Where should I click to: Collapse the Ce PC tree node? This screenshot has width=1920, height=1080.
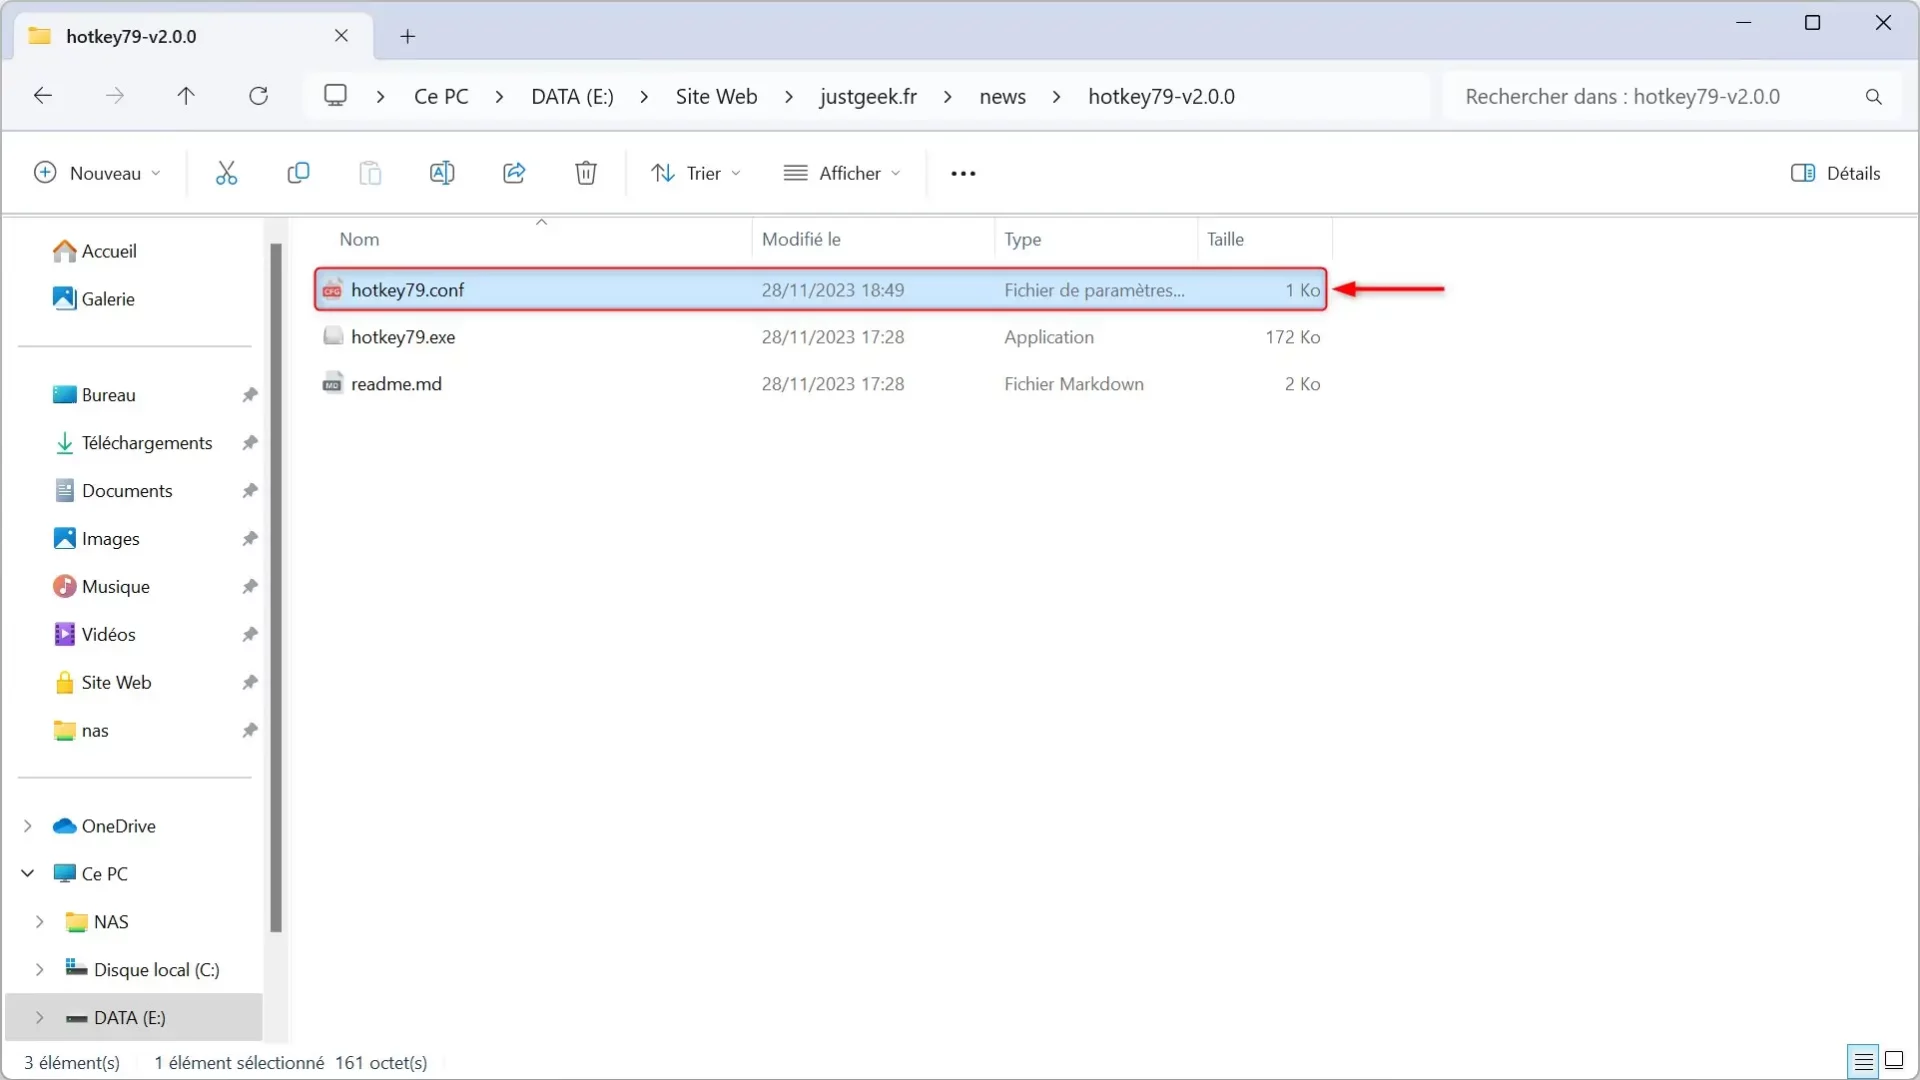[x=28, y=874]
